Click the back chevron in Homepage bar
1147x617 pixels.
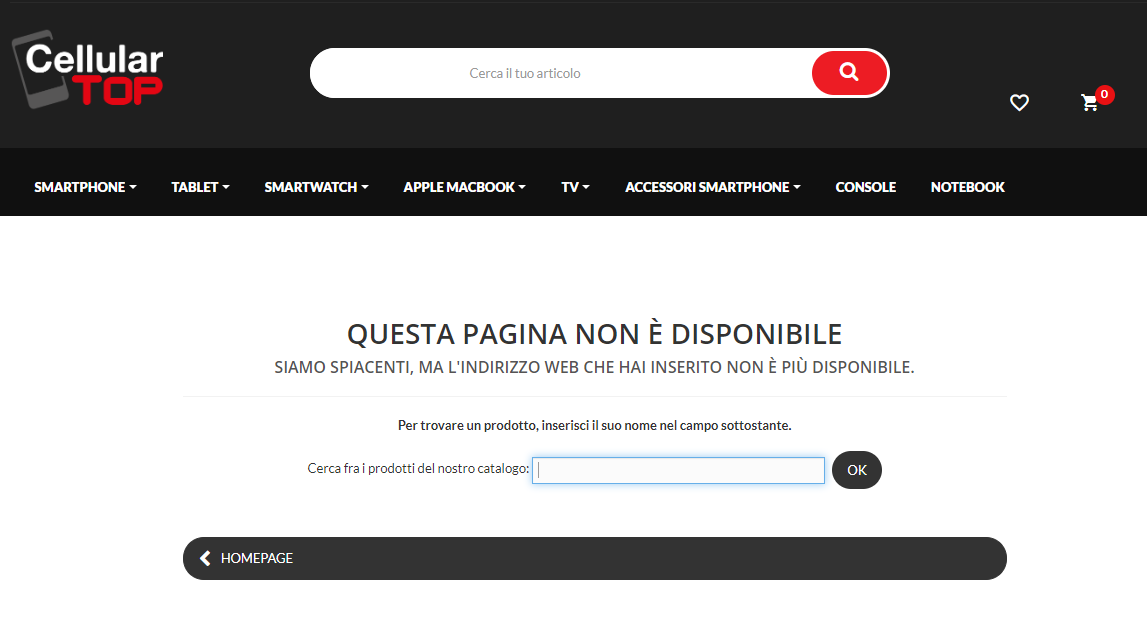(206, 558)
